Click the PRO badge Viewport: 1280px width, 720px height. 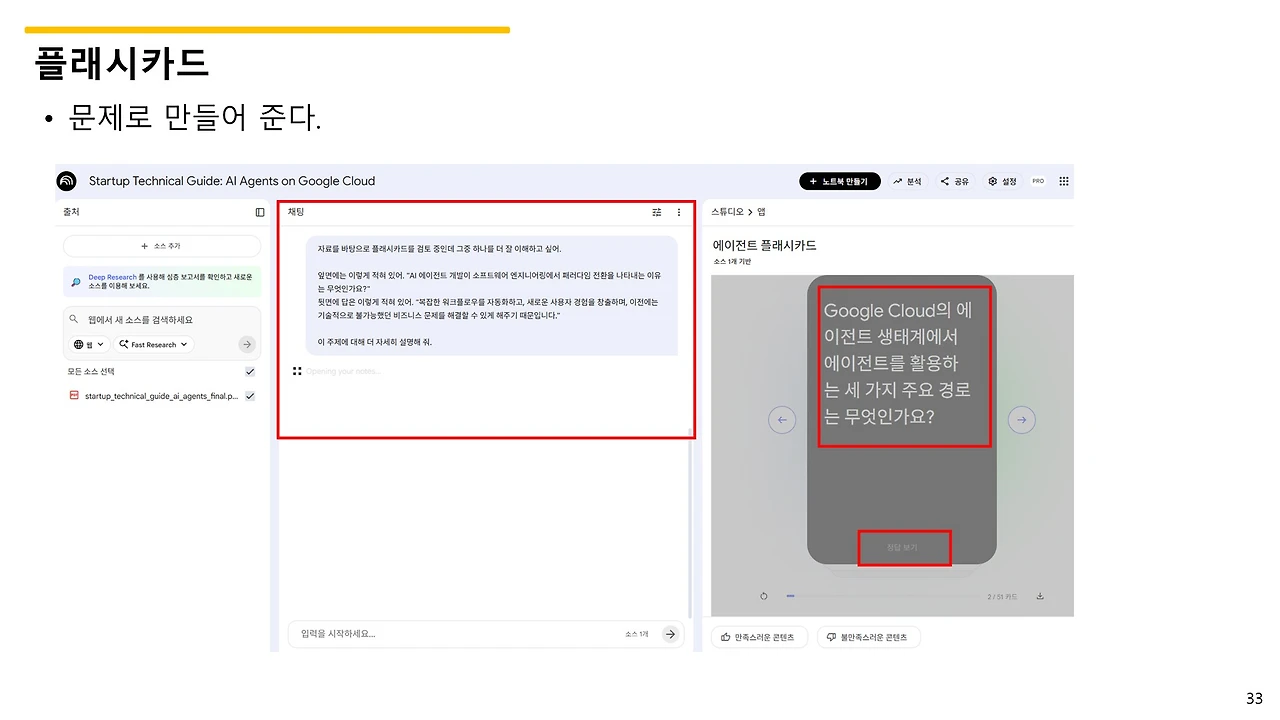tap(1038, 181)
